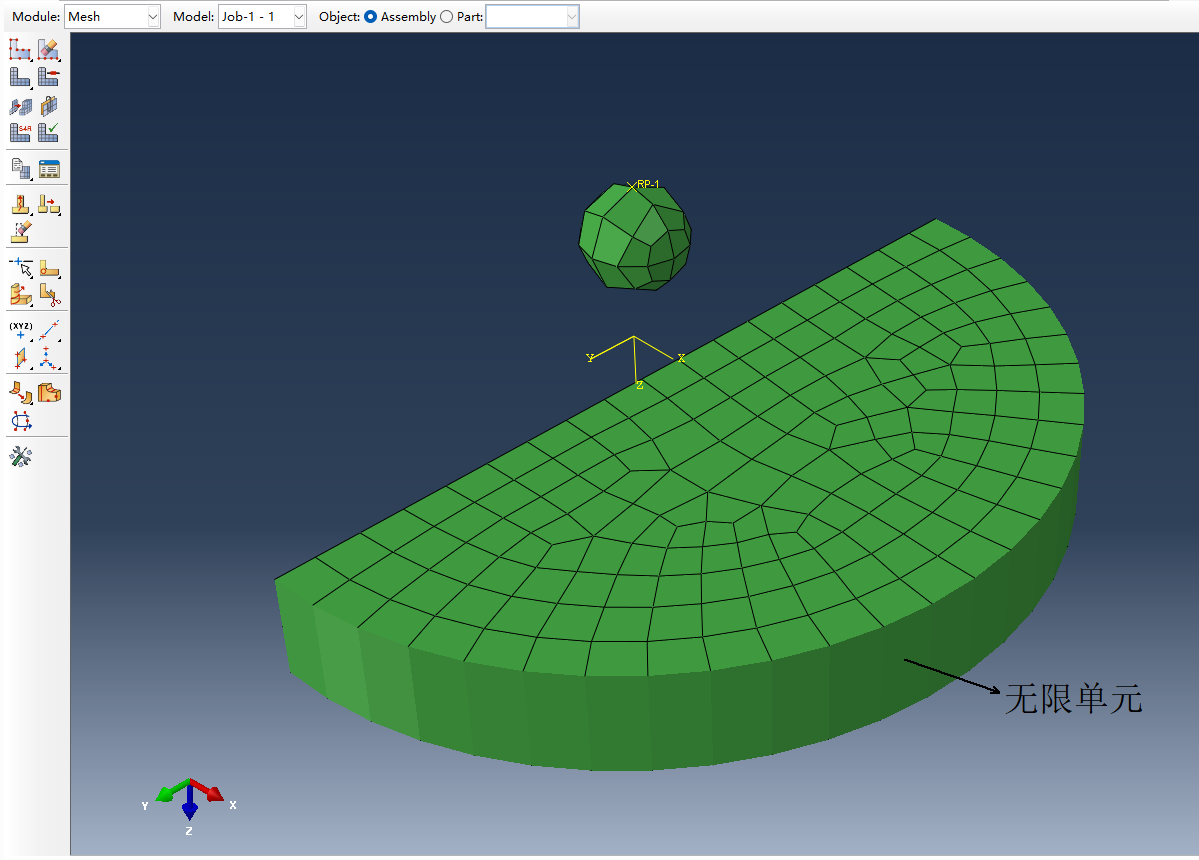This screenshot has height=860, width=1199.
Task: Click the Delete Seeds eraser tool
Action: click(x=49, y=49)
